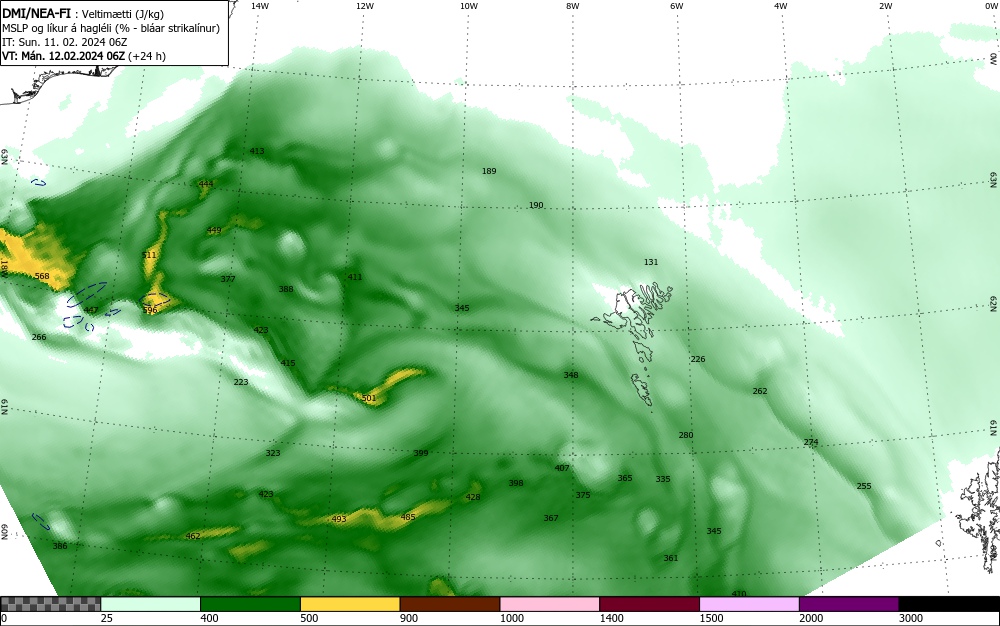The image size is (1000, 626).
Task: Click the map value '388'
Action: click(286, 289)
